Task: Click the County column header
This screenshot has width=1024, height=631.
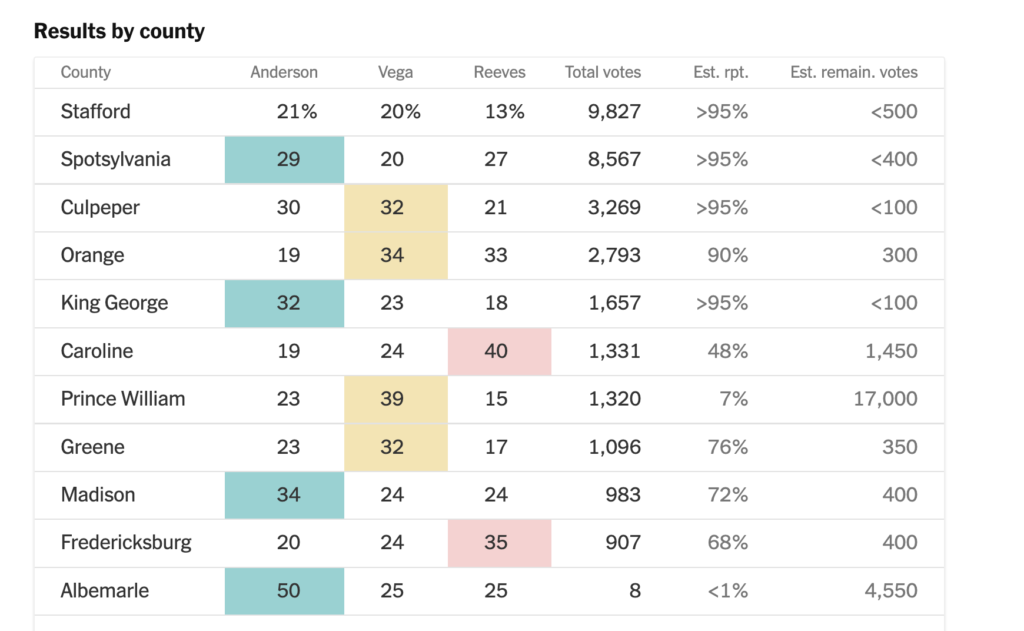Action: 86,72
